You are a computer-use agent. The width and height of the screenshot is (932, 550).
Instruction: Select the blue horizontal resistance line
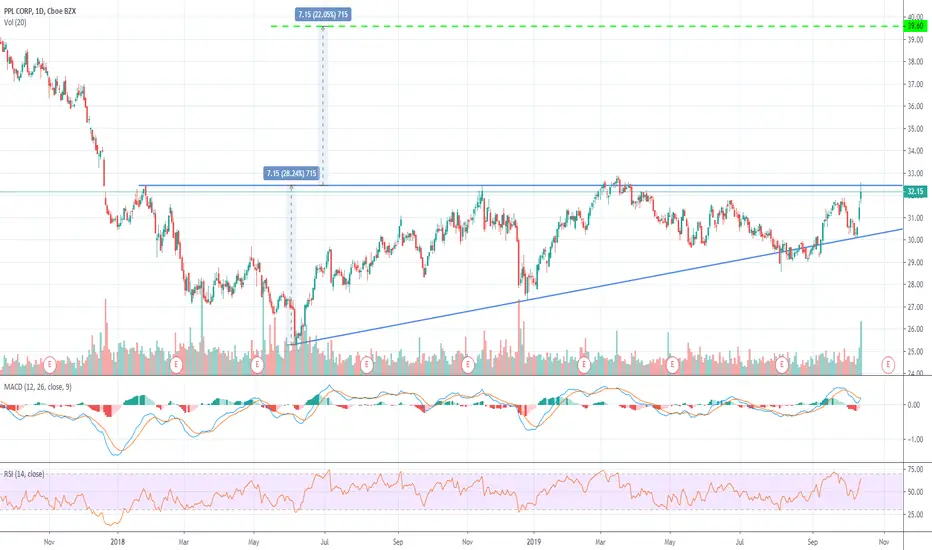(520, 186)
